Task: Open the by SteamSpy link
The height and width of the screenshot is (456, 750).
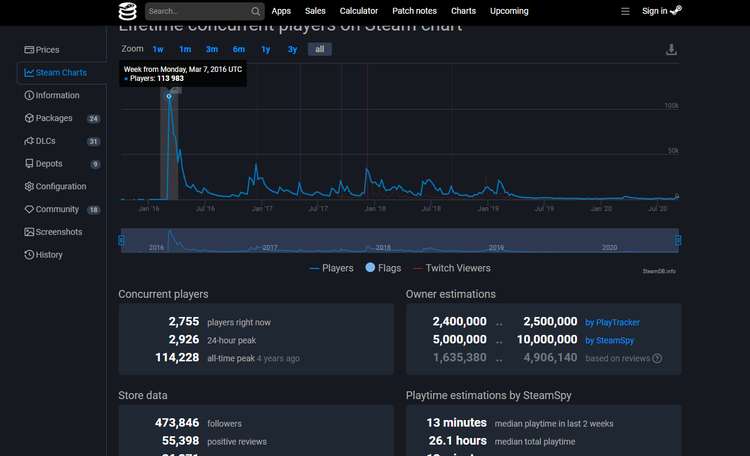Action: click(x=609, y=341)
